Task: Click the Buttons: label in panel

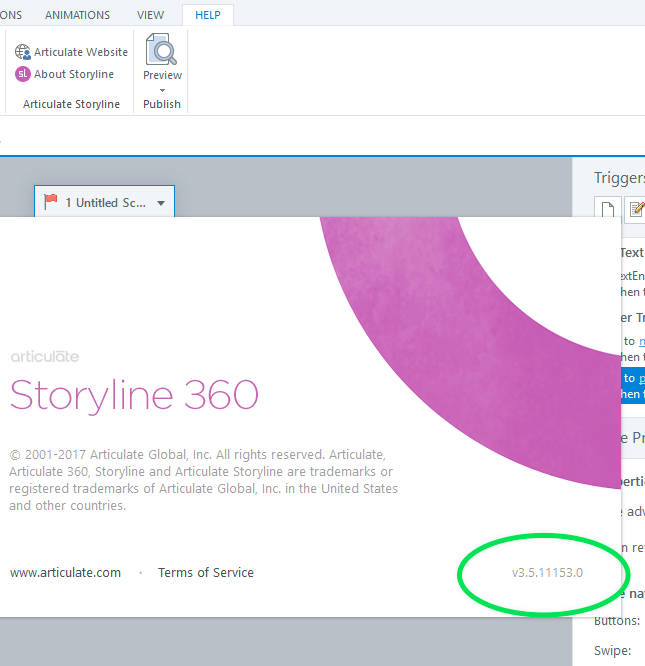Action: click(x=617, y=621)
